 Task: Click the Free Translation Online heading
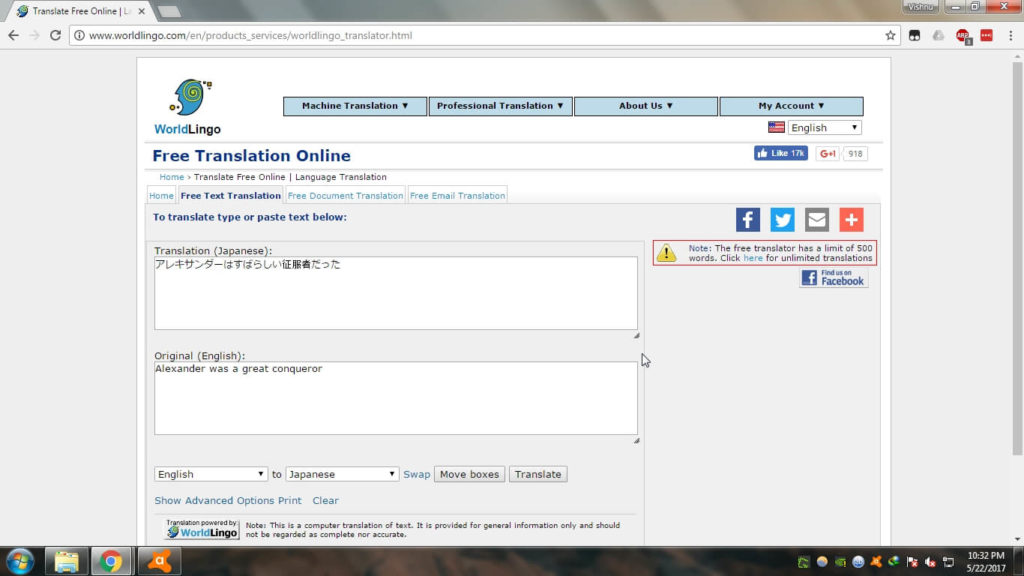click(251, 155)
